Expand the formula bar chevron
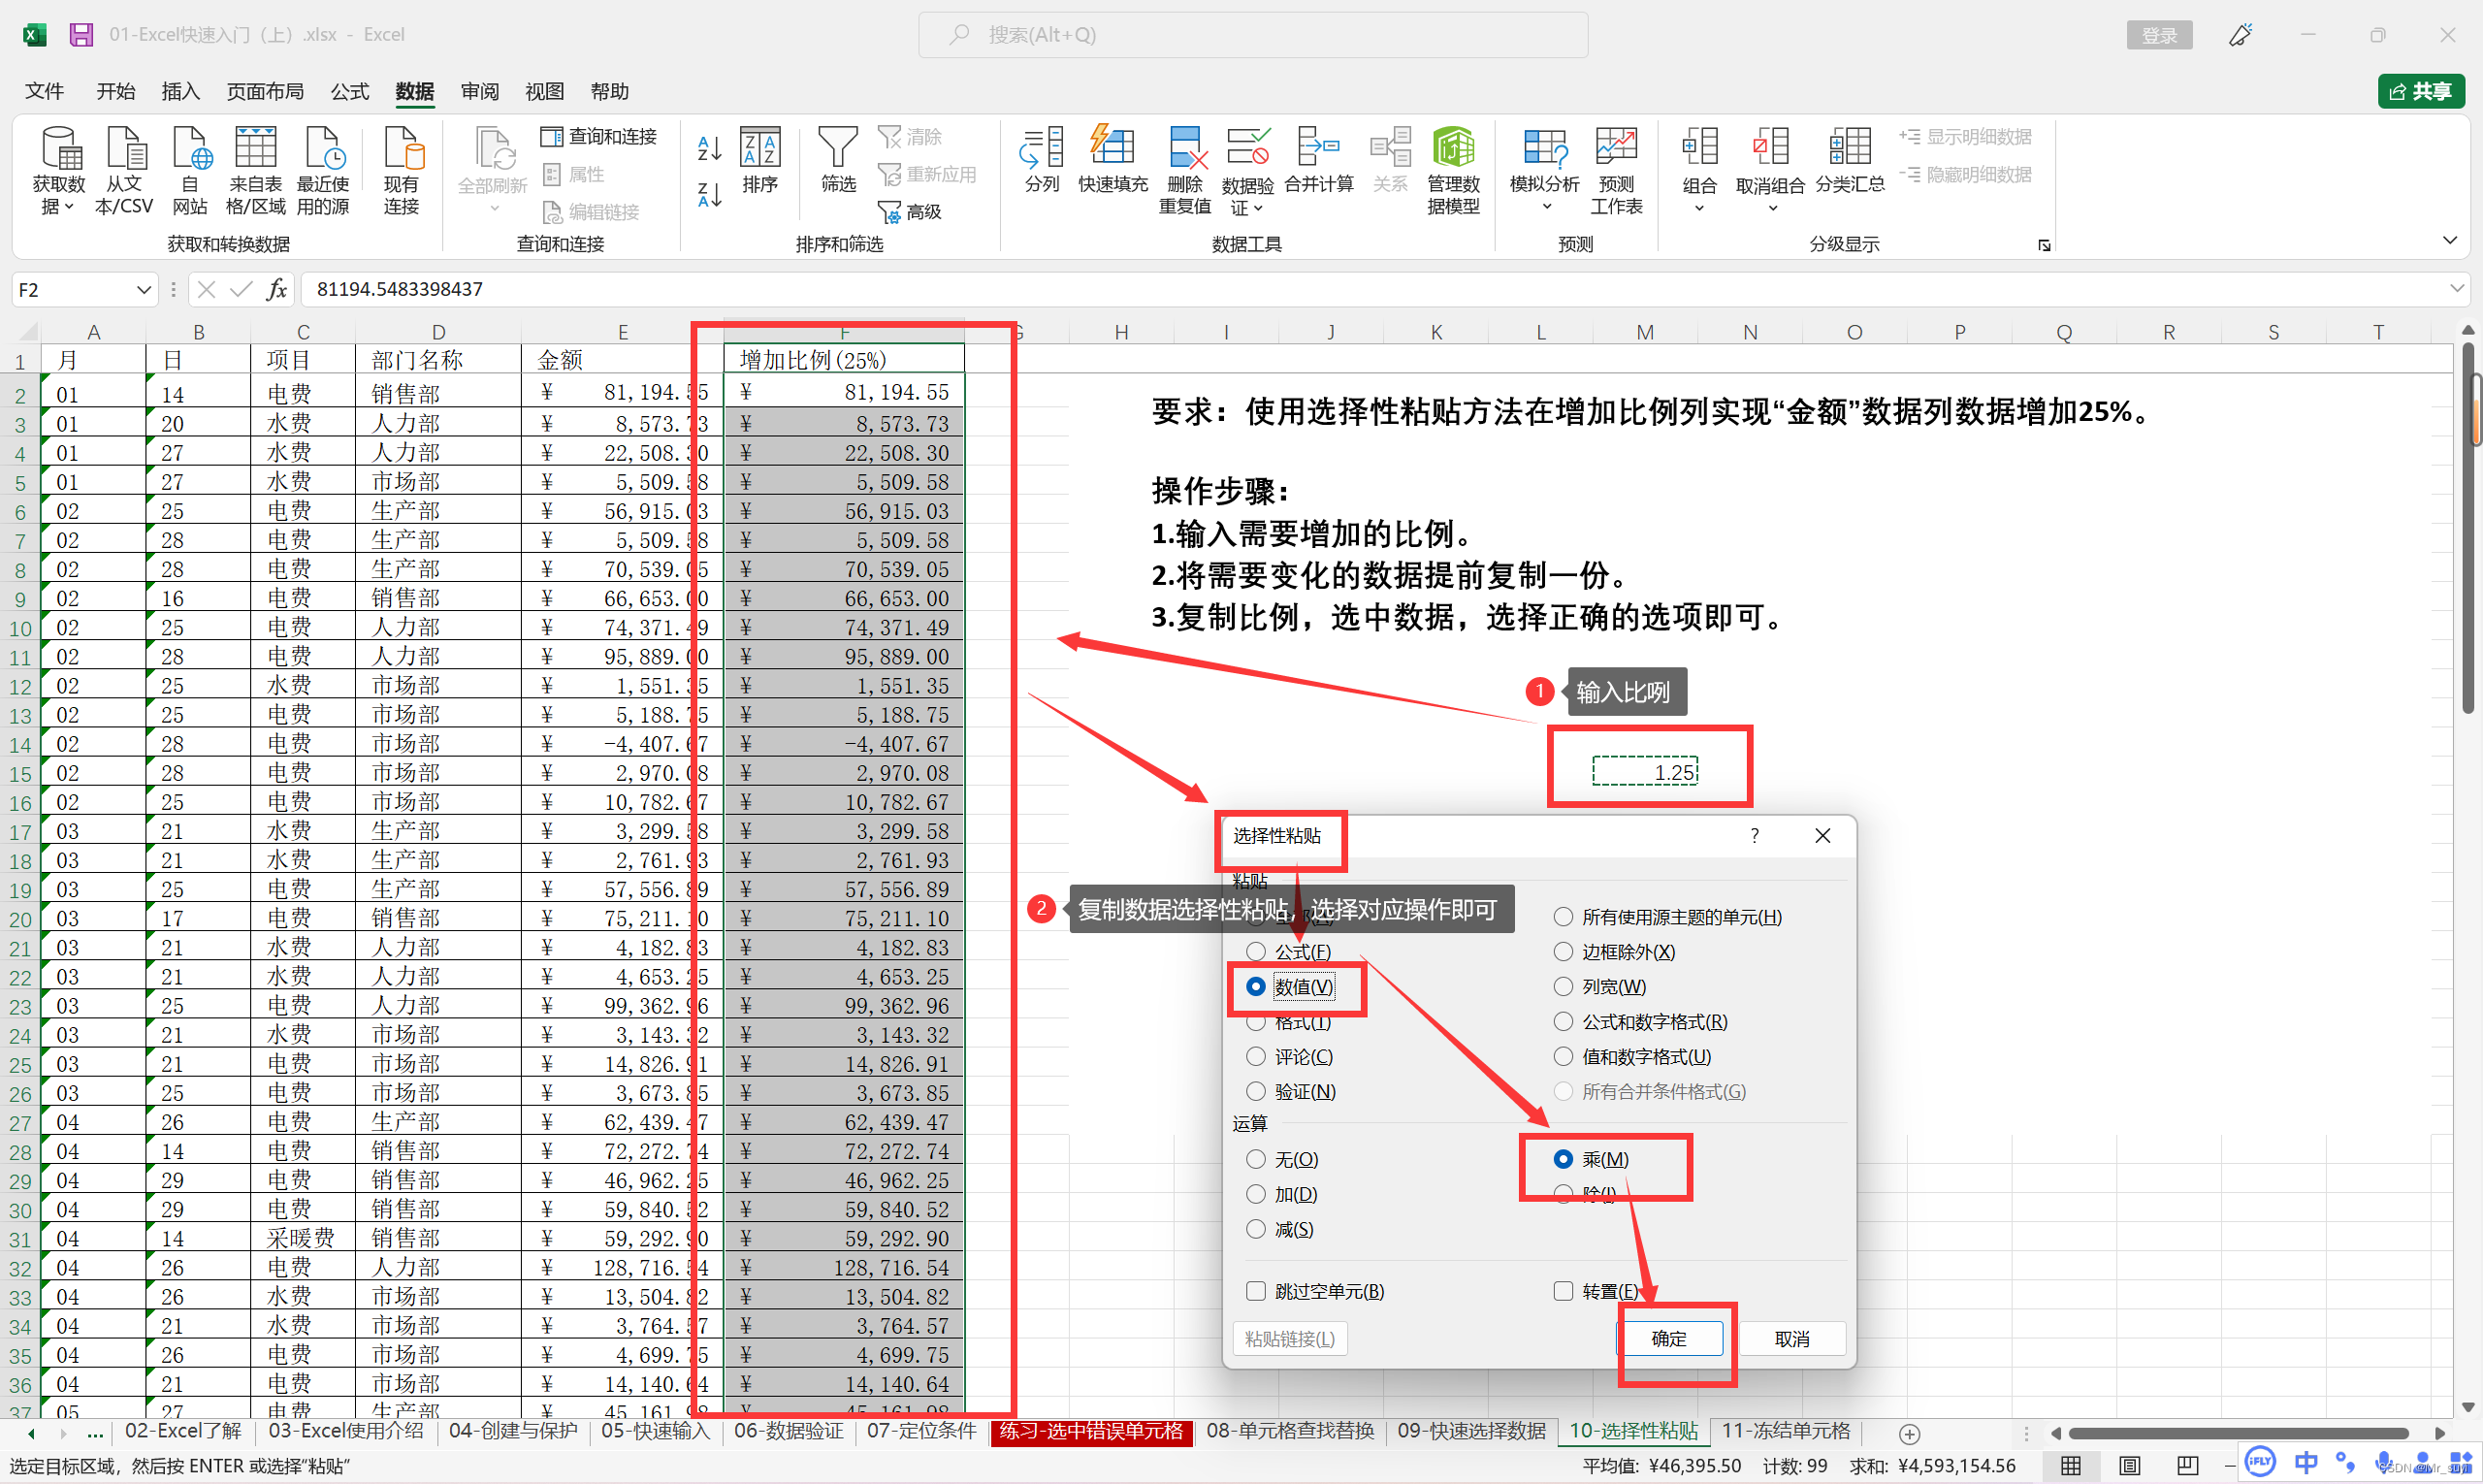 tap(2456, 288)
